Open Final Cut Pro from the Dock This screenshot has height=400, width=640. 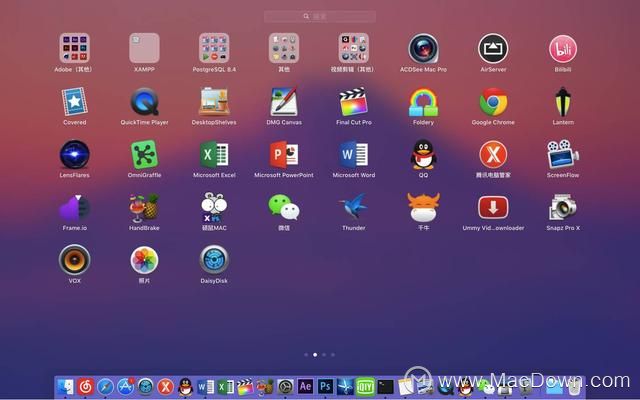point(245,386)
